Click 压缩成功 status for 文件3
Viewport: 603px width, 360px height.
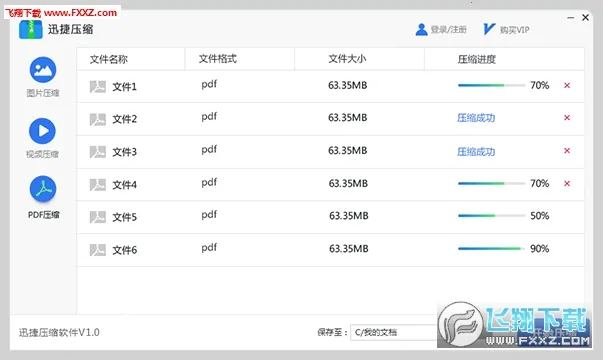[476, 152]
